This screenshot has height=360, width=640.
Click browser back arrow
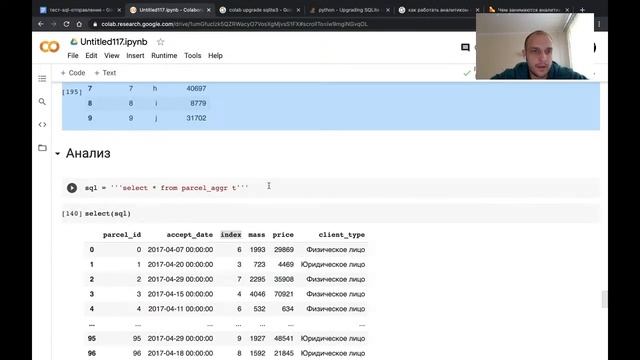click(x=41, y=24)
